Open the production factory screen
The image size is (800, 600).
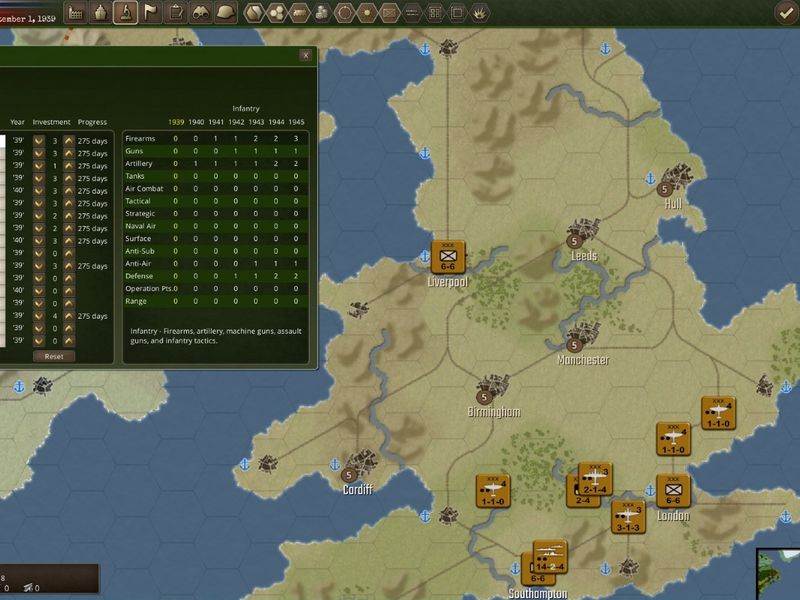click(76, 13)
